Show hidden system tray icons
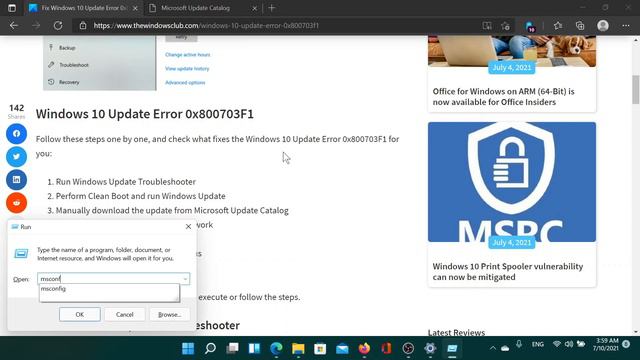 [493, 348]
